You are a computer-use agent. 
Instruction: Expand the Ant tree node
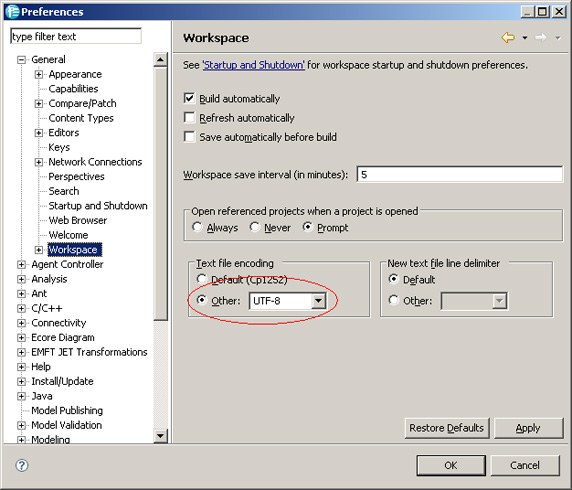22,294
